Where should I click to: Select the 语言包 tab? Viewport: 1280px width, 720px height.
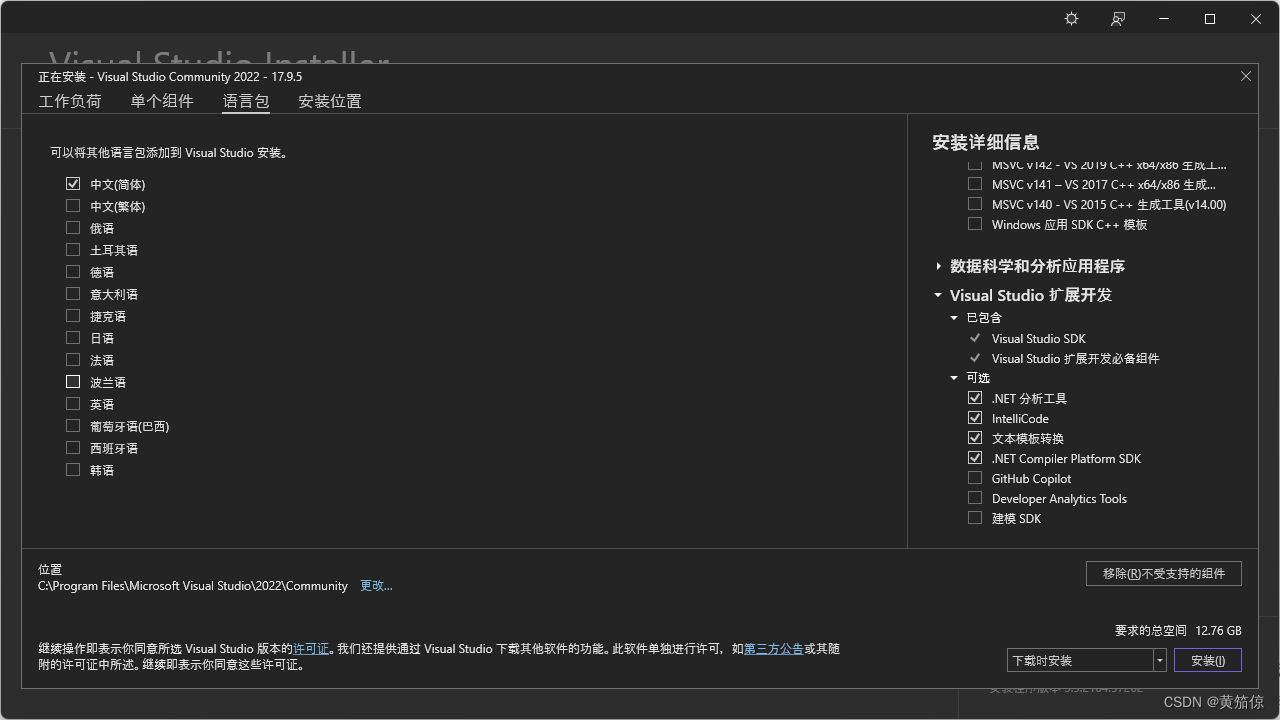click(x=246, y=101)
